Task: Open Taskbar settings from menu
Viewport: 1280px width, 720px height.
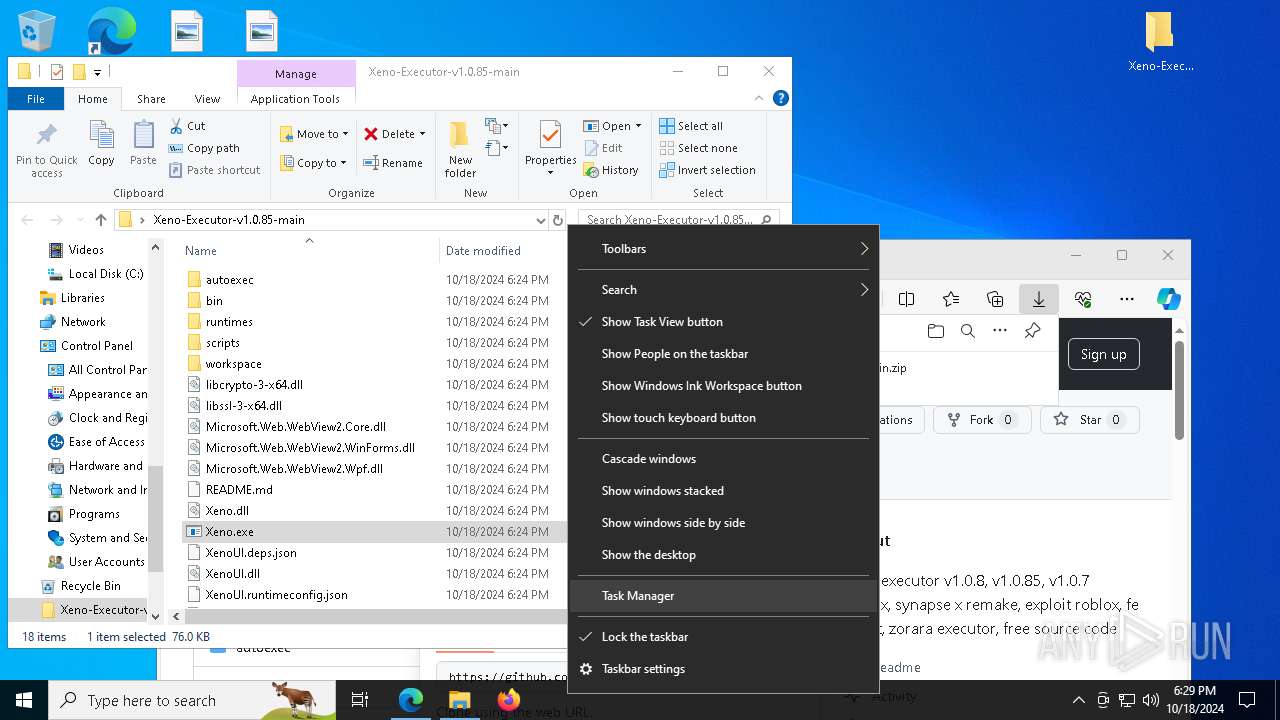Action: tap(724, 669)
